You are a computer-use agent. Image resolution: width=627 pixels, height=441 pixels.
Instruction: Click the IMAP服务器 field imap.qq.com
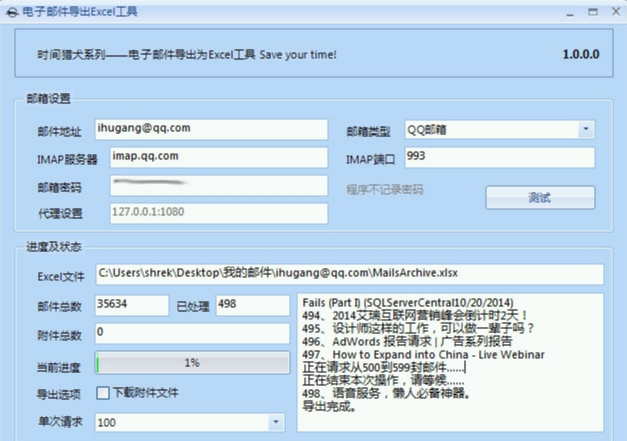tap(219, 157)
